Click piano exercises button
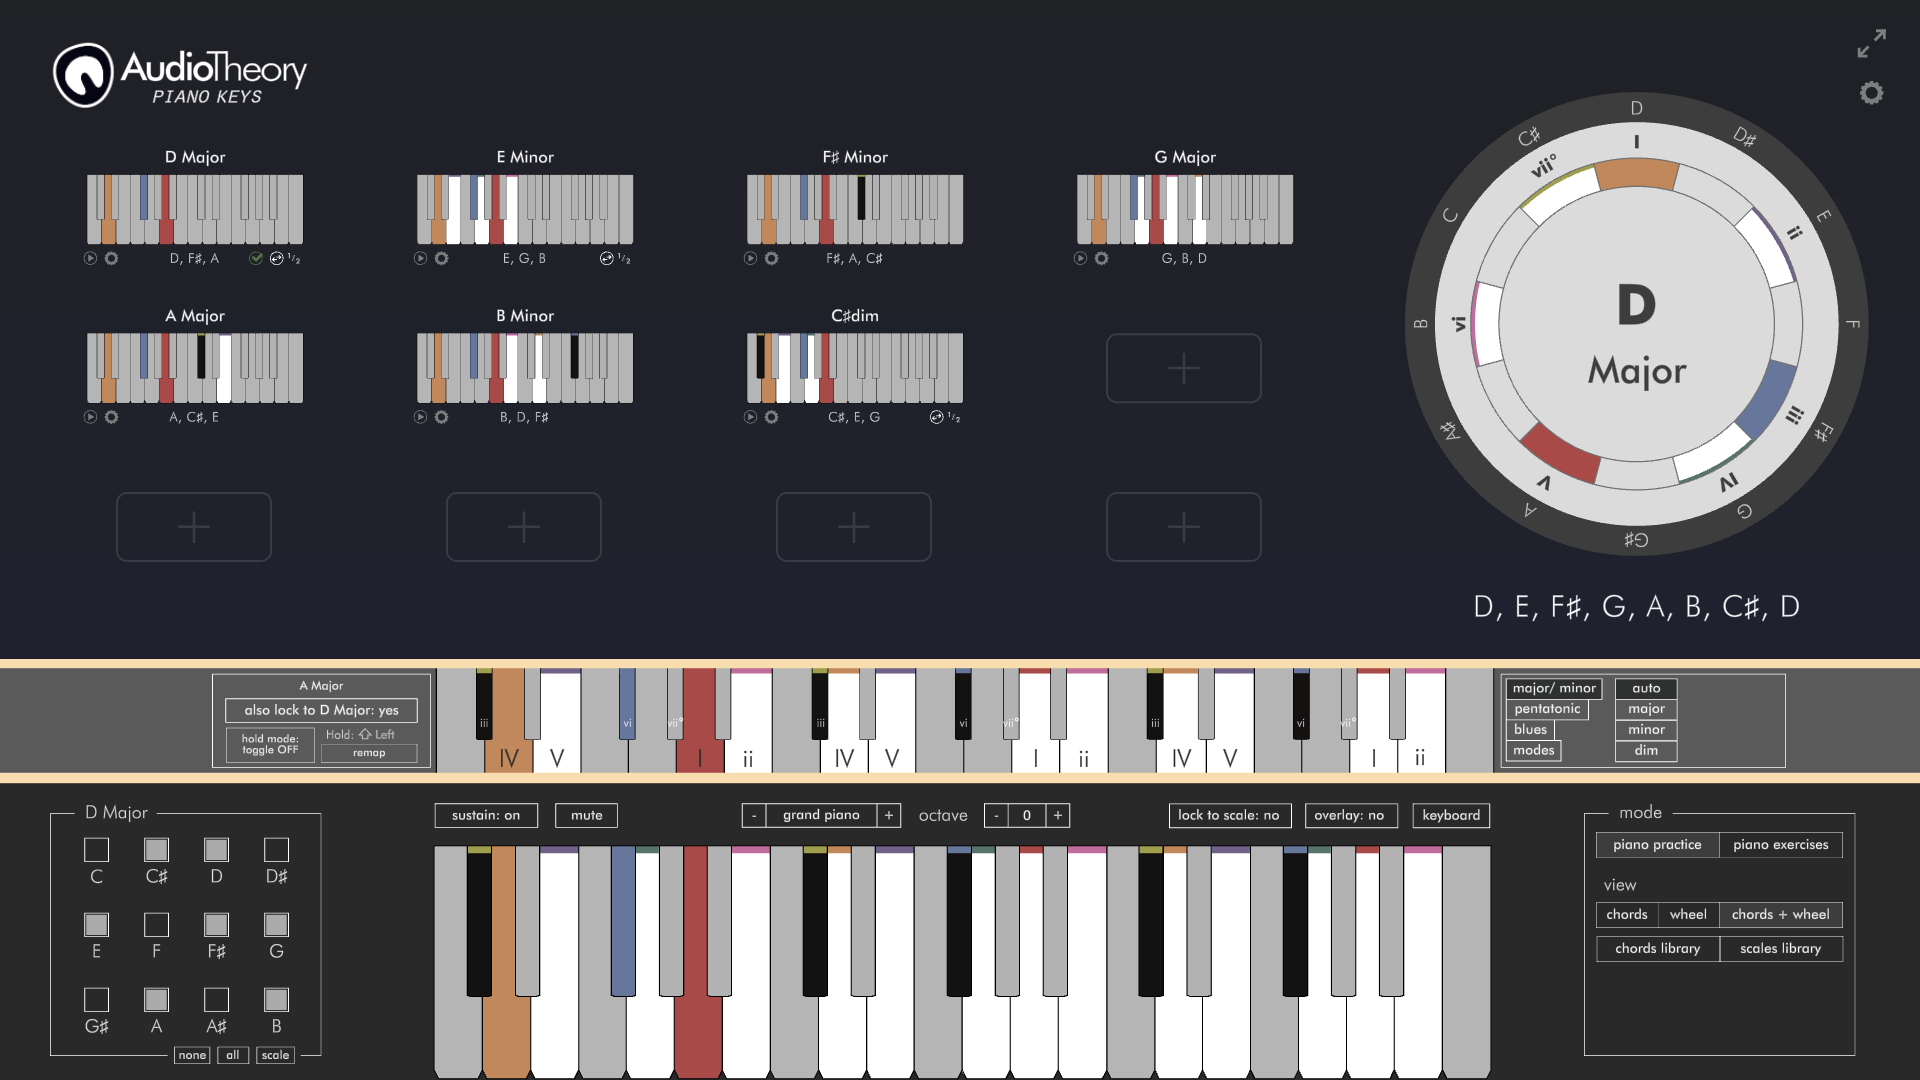This screenshot has height=1080, width=1920. [x=1780, y=844]
